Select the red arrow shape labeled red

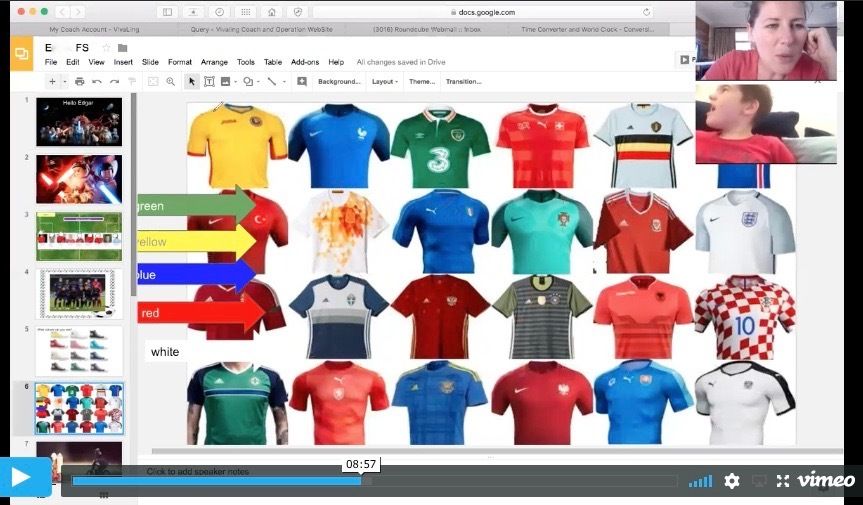pyautogui.click(x=201, y=312)
